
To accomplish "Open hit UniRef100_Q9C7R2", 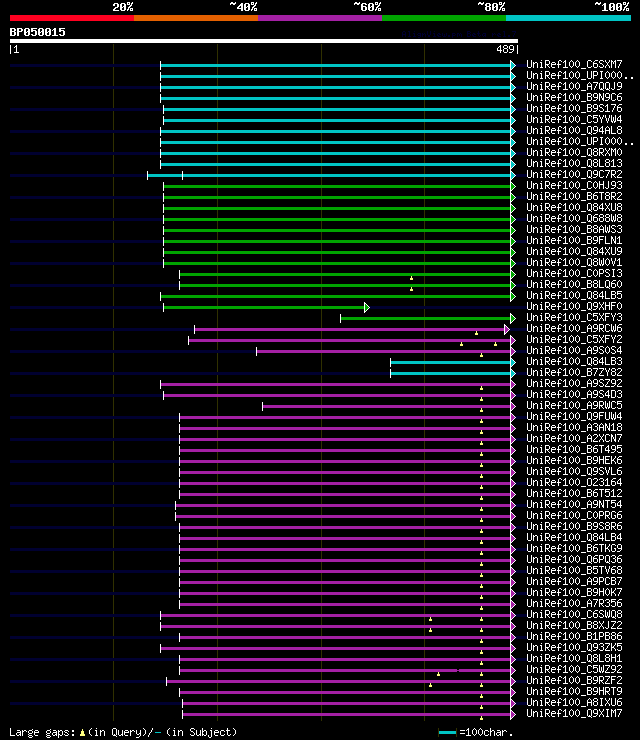I will coord(574,174).
